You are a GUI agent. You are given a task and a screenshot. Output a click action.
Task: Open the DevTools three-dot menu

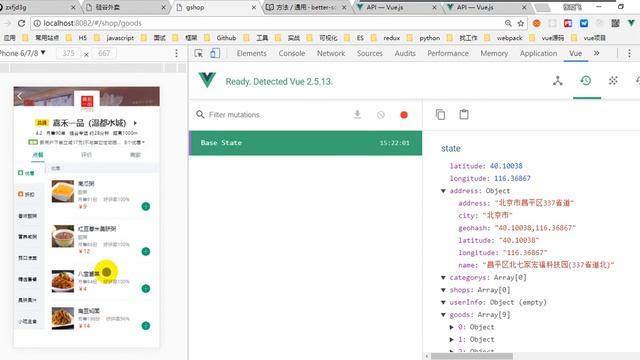tap(629, 53)
